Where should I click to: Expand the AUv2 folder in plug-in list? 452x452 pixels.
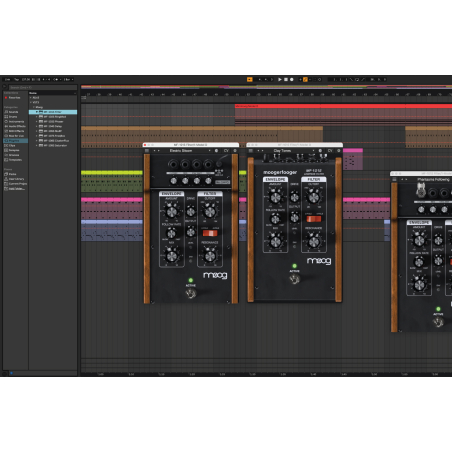click(31, 98)
